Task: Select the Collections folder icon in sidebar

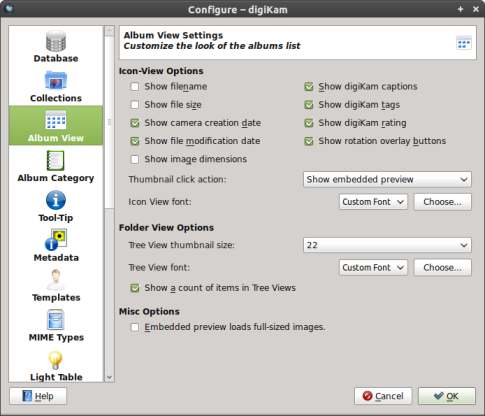Action: click(x=56, y=80)
